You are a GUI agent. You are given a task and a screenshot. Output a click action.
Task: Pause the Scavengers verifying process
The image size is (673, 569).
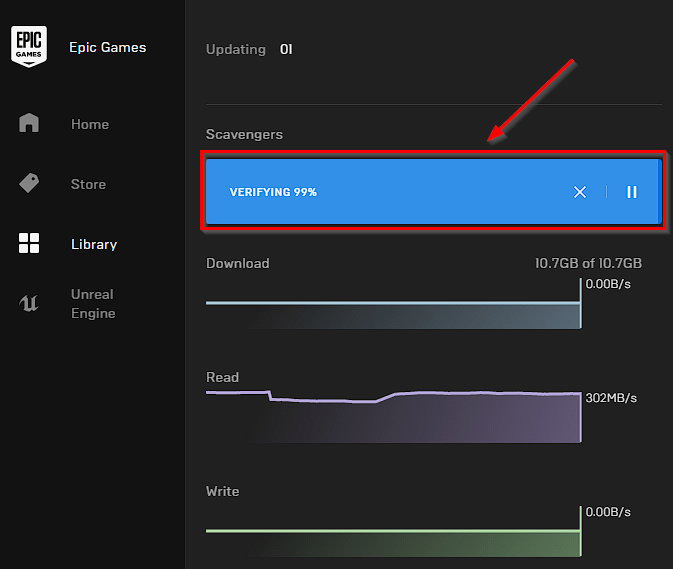pyautogui.click(x=632, y=192)
